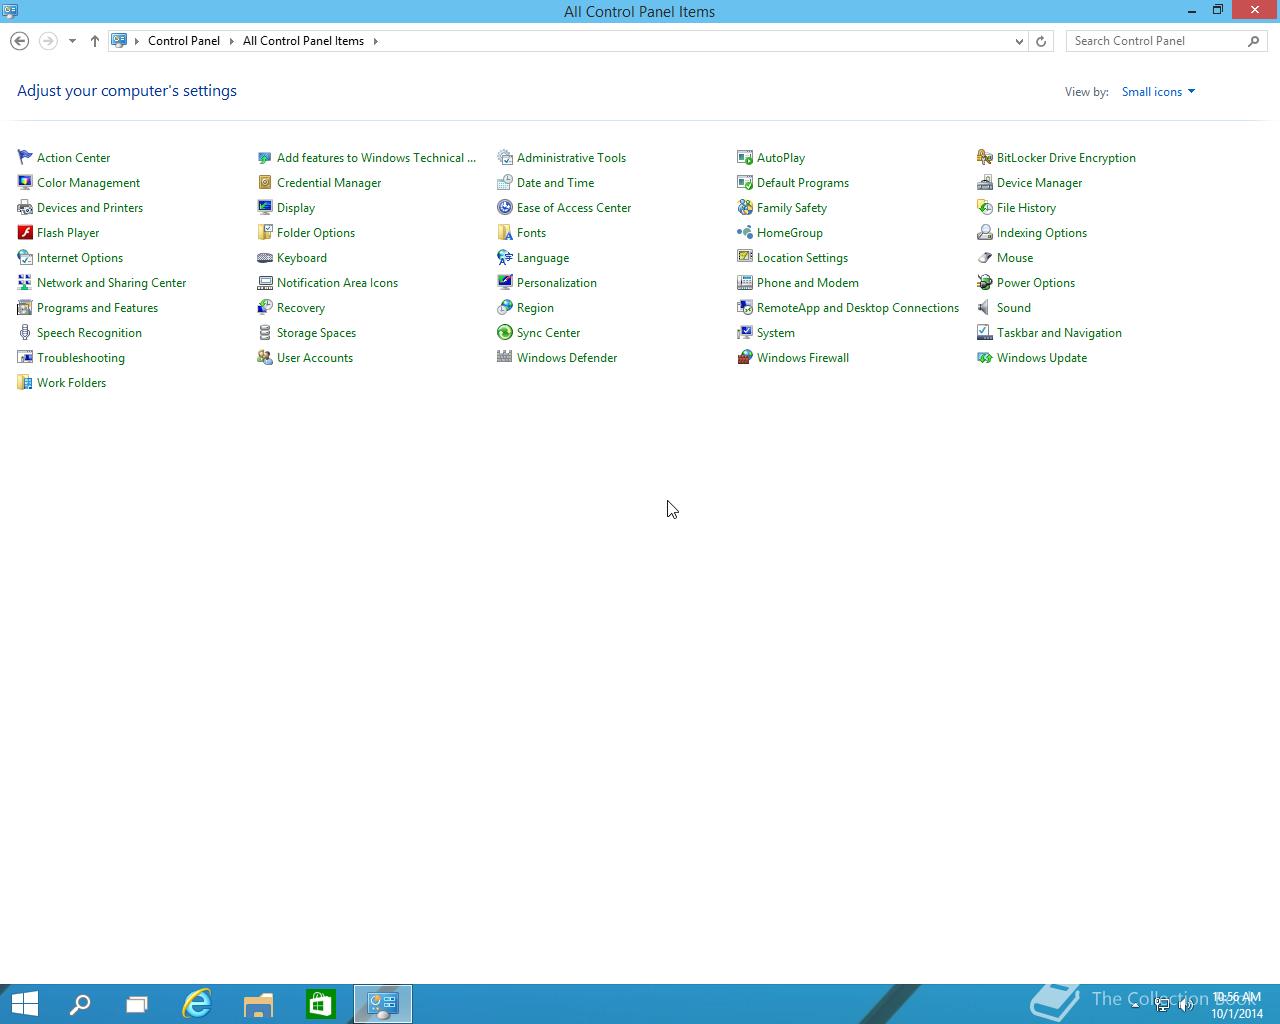This screenshot has height=1024, width=1280.
Task: Click the User Accounts icon
Action: tap(265, 357)
